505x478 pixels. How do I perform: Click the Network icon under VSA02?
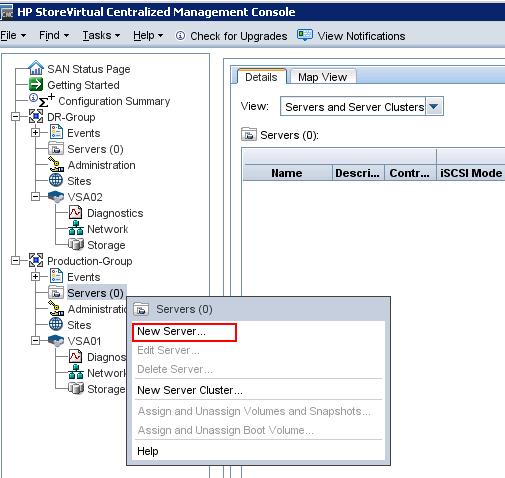click(x=76, y=228)
